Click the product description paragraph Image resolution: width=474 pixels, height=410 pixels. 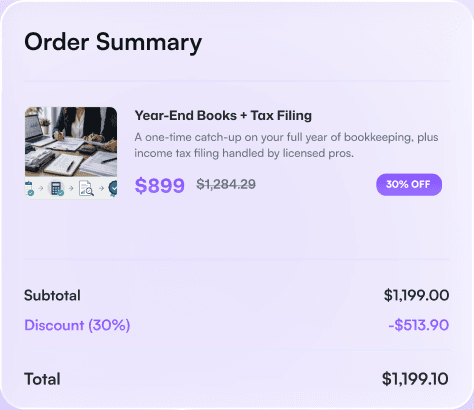286,145
